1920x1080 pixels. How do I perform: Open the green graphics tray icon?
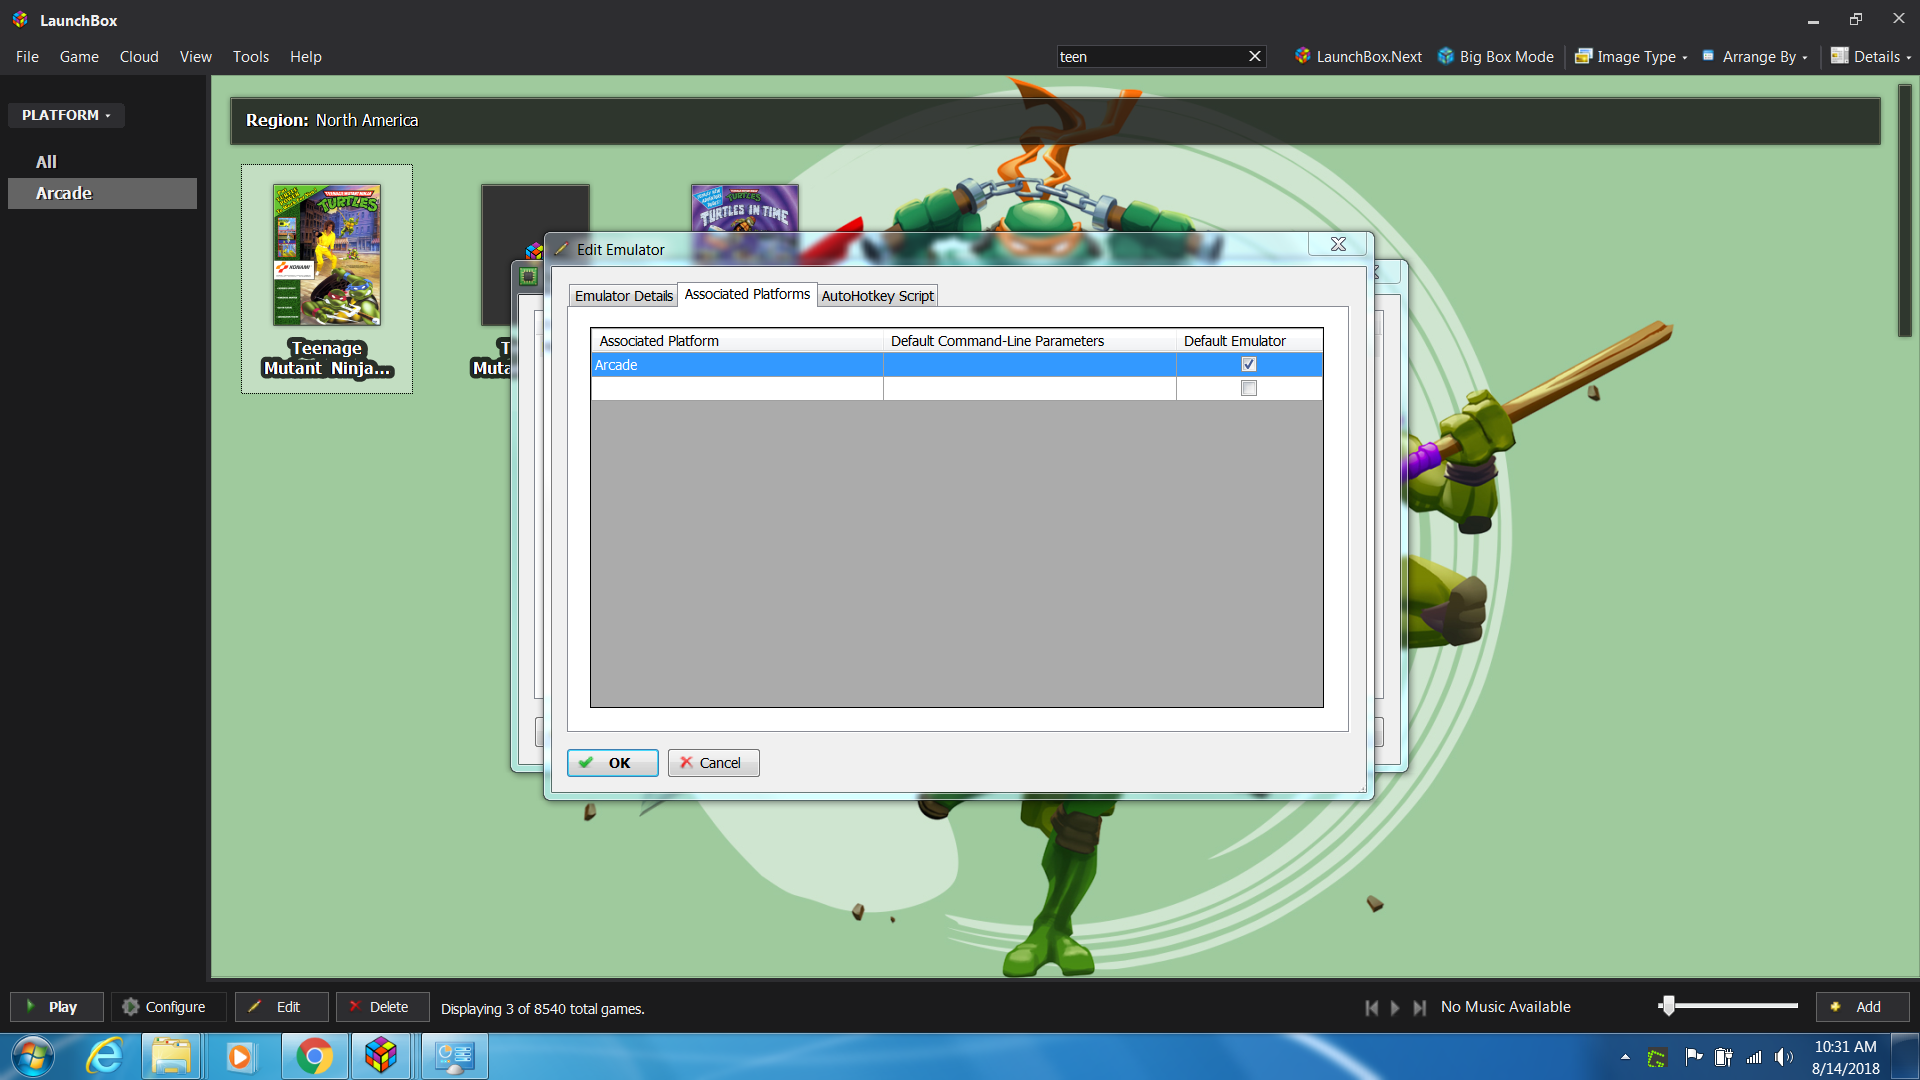(x=1657, y=1057)
